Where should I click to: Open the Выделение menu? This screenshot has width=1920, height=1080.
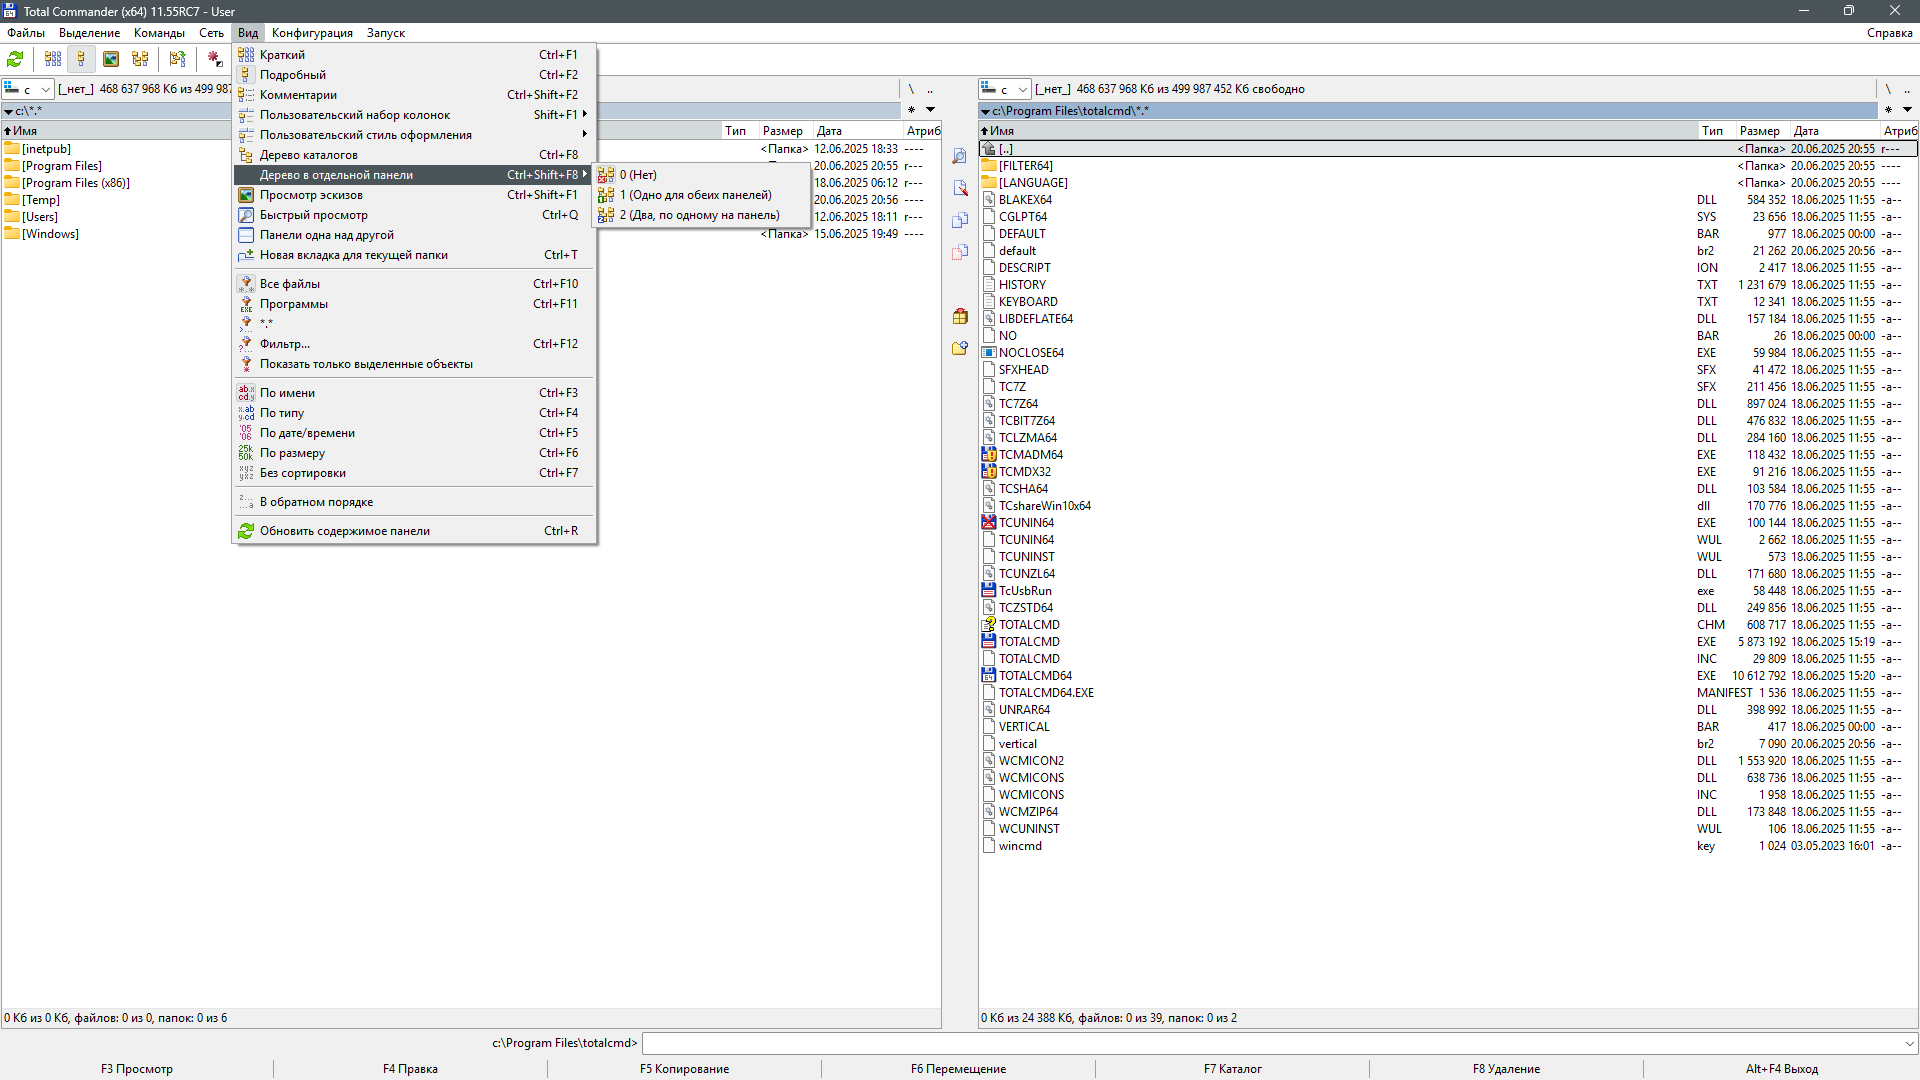(89, 33)
